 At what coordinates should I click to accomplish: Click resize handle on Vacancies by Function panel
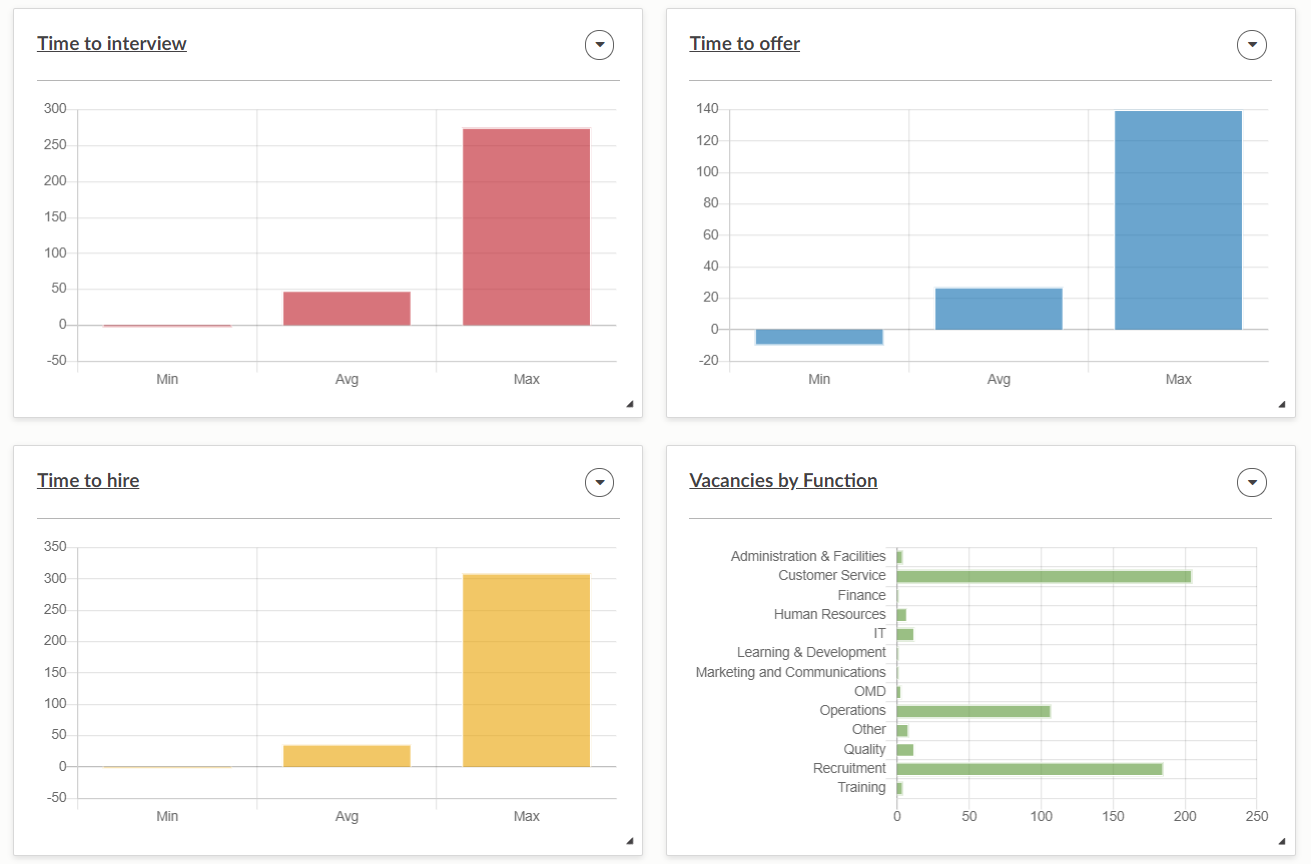click(1282, 842)
